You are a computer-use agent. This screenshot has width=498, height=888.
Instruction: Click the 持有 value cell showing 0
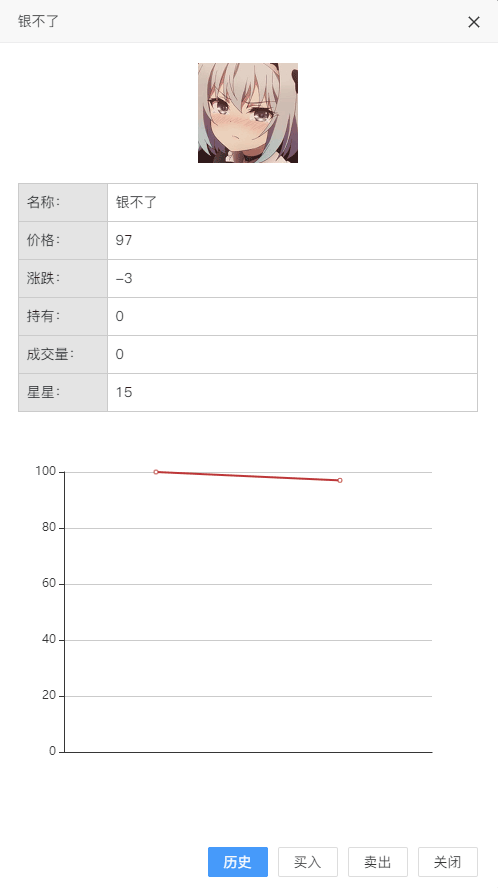pos(292,316)
